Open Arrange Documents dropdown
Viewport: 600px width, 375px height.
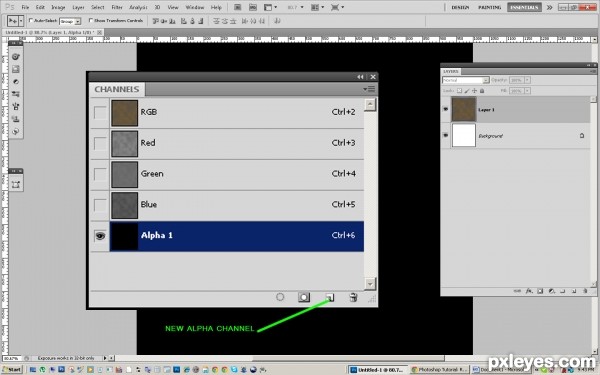pos(318,7)
